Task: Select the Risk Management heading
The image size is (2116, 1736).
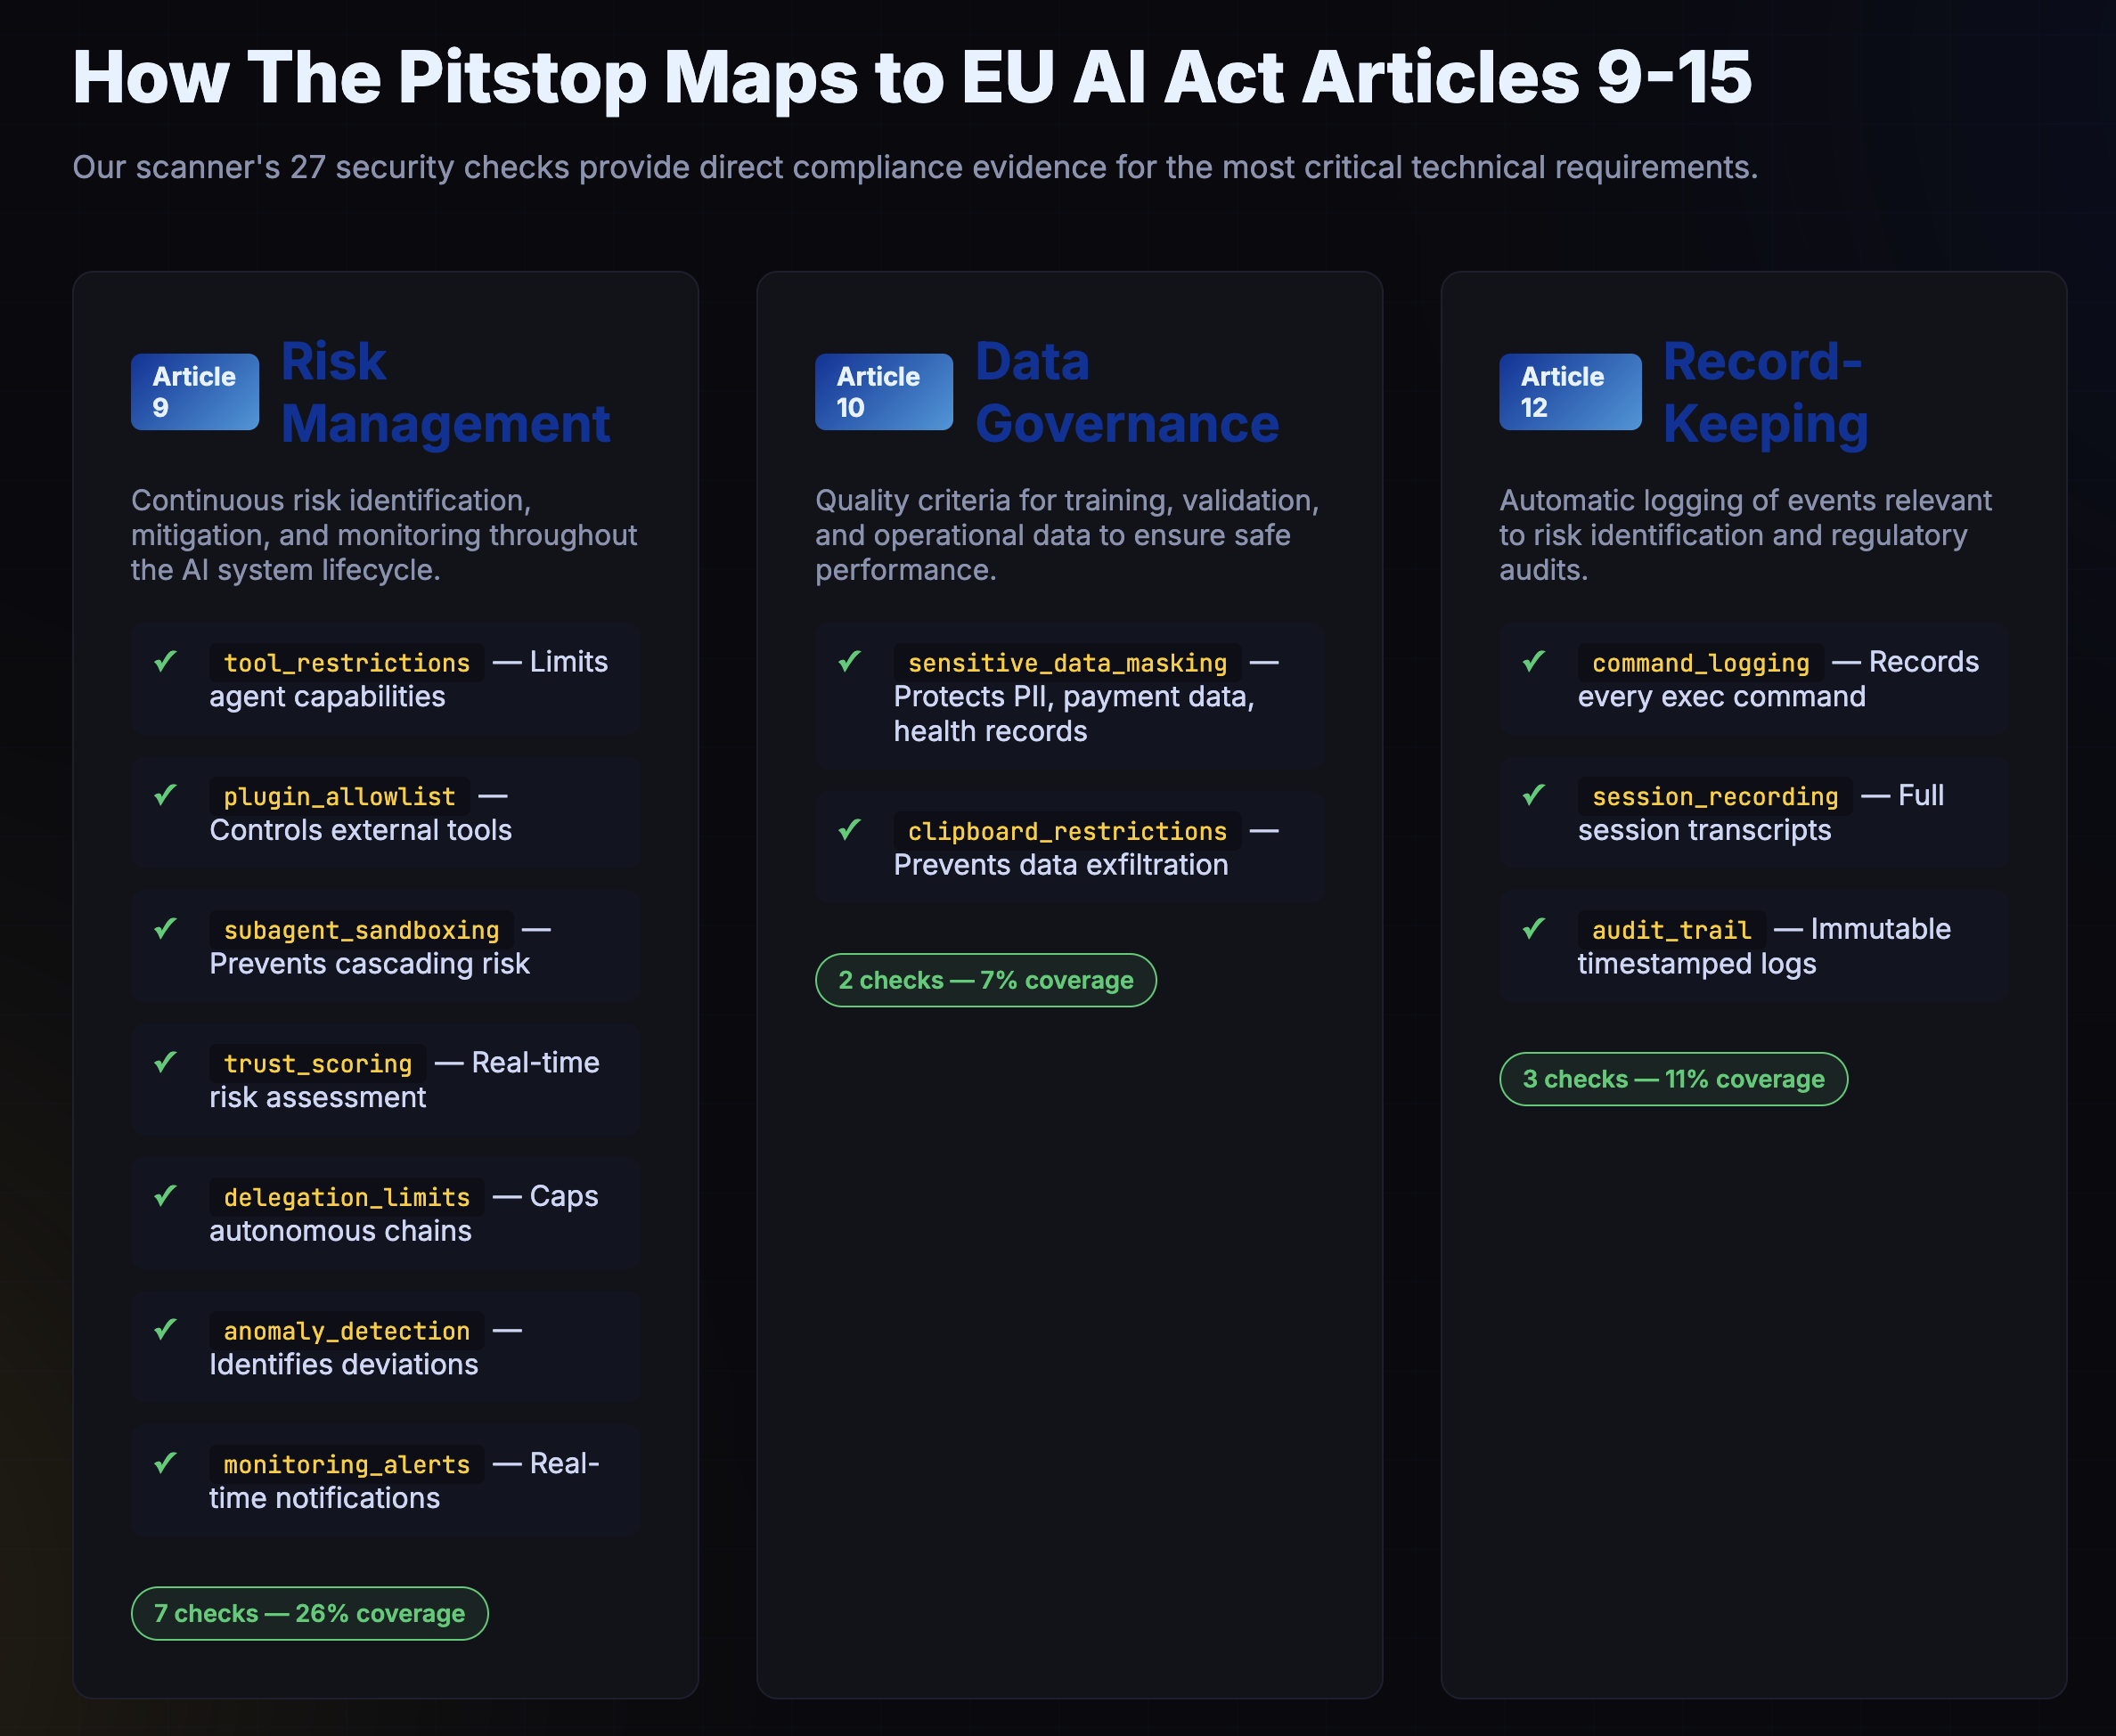Action: coord(445,392)
